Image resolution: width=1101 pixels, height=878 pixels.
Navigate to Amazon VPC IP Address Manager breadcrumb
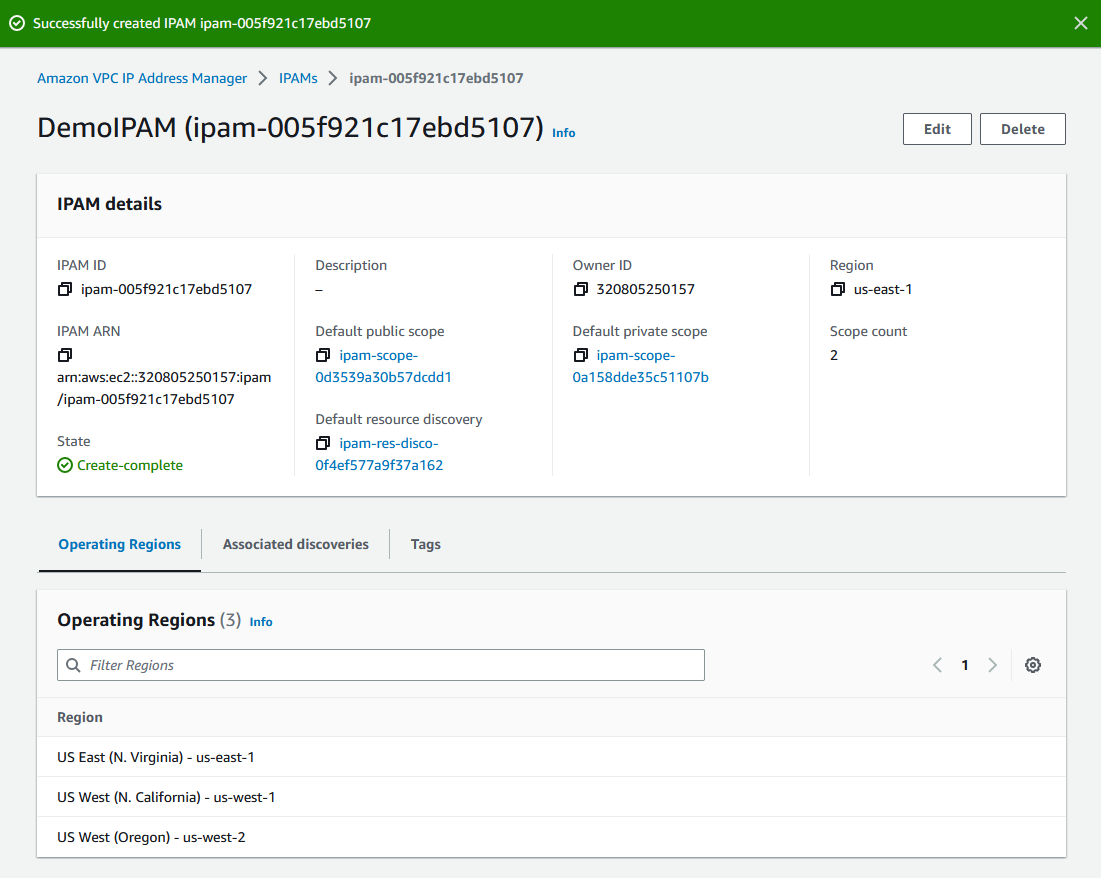click(x=141, y=78)
